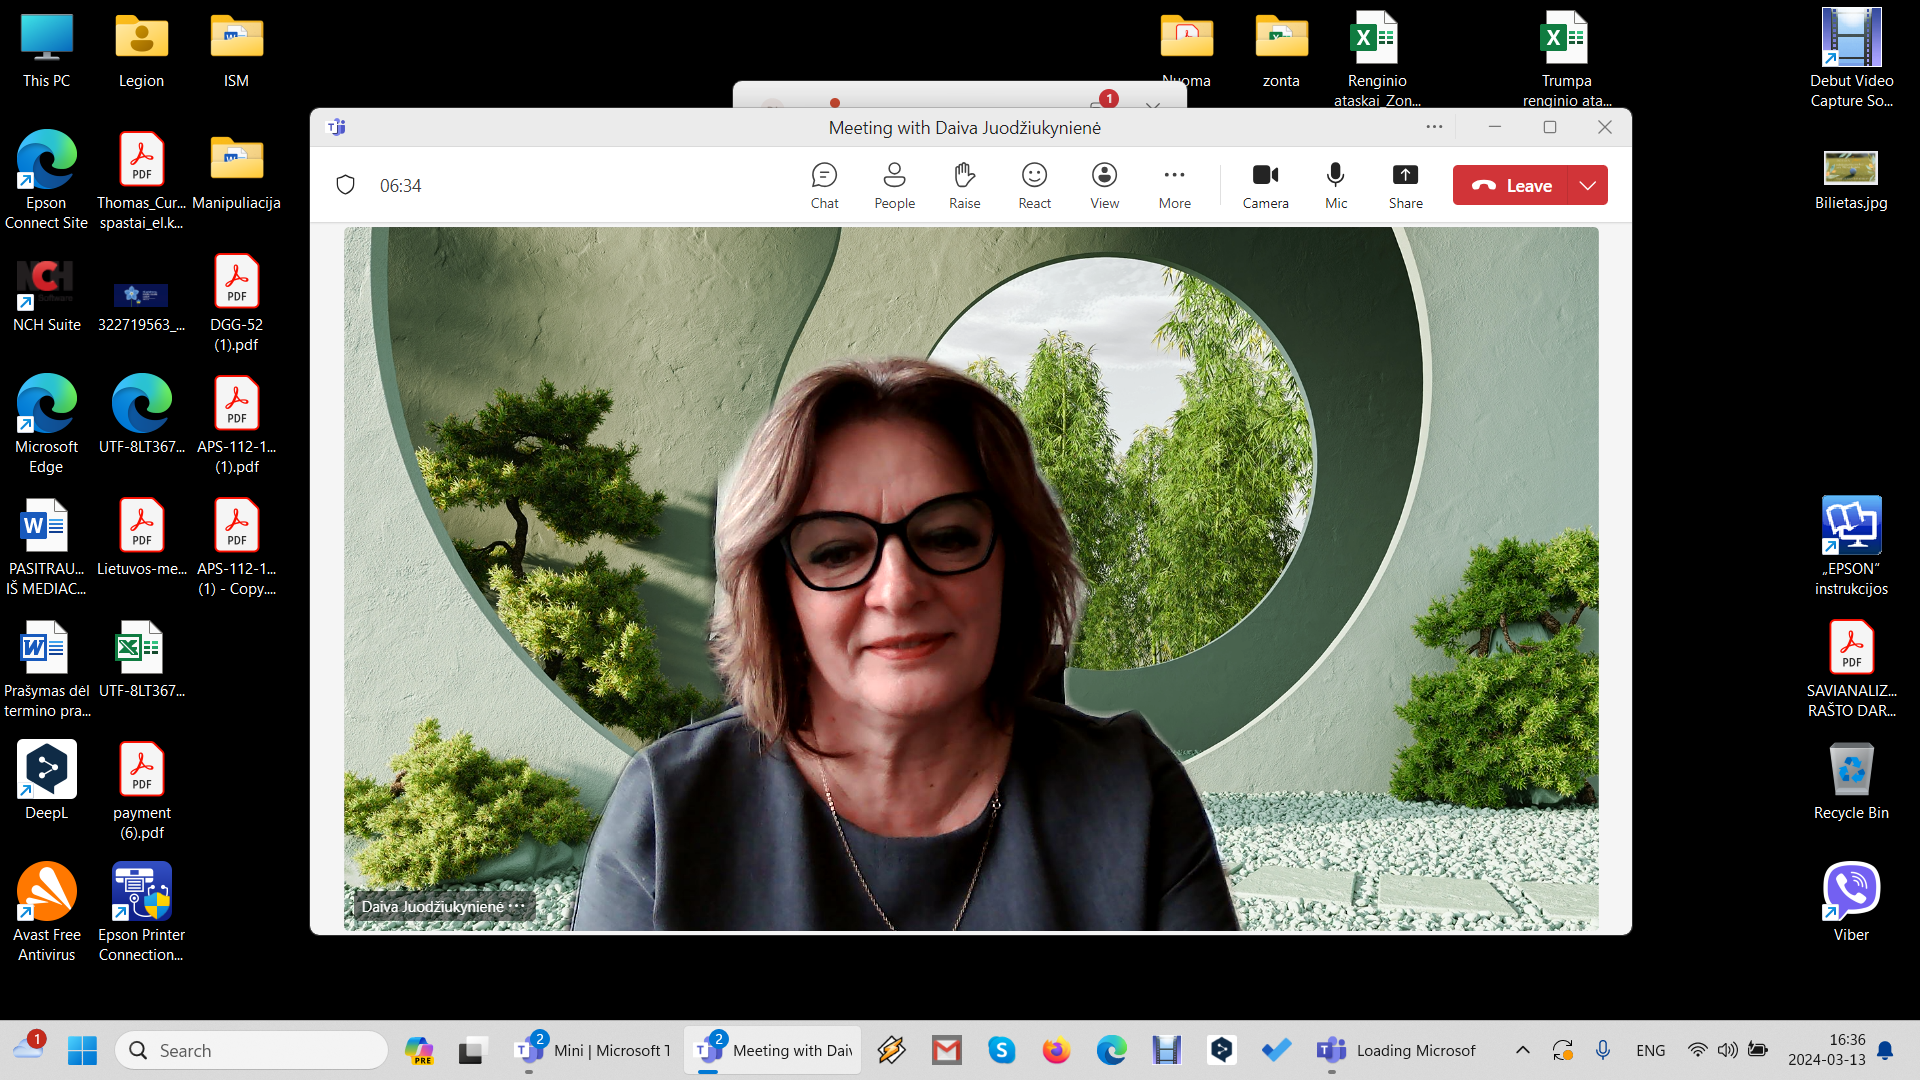
Task: Open the React emoji options
Action: pos(1034,186)
